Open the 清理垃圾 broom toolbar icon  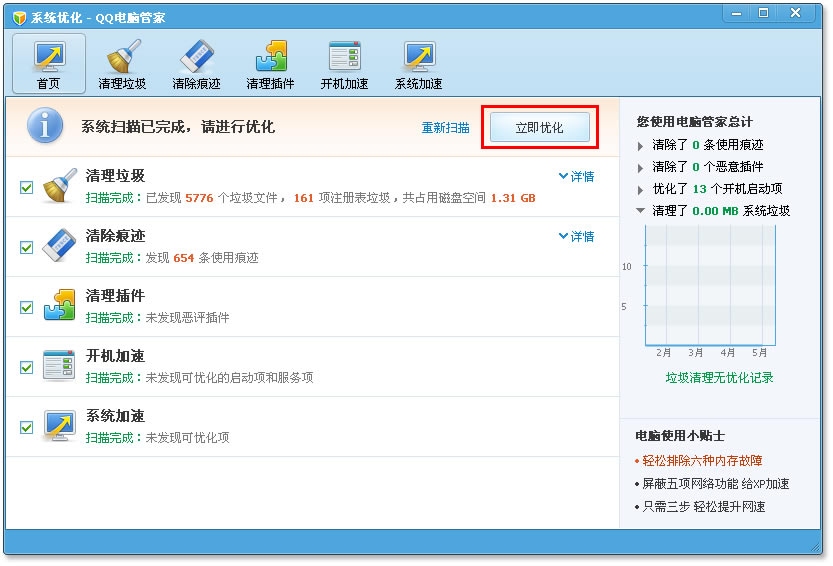pyautogui.click(x=122, y=64)
